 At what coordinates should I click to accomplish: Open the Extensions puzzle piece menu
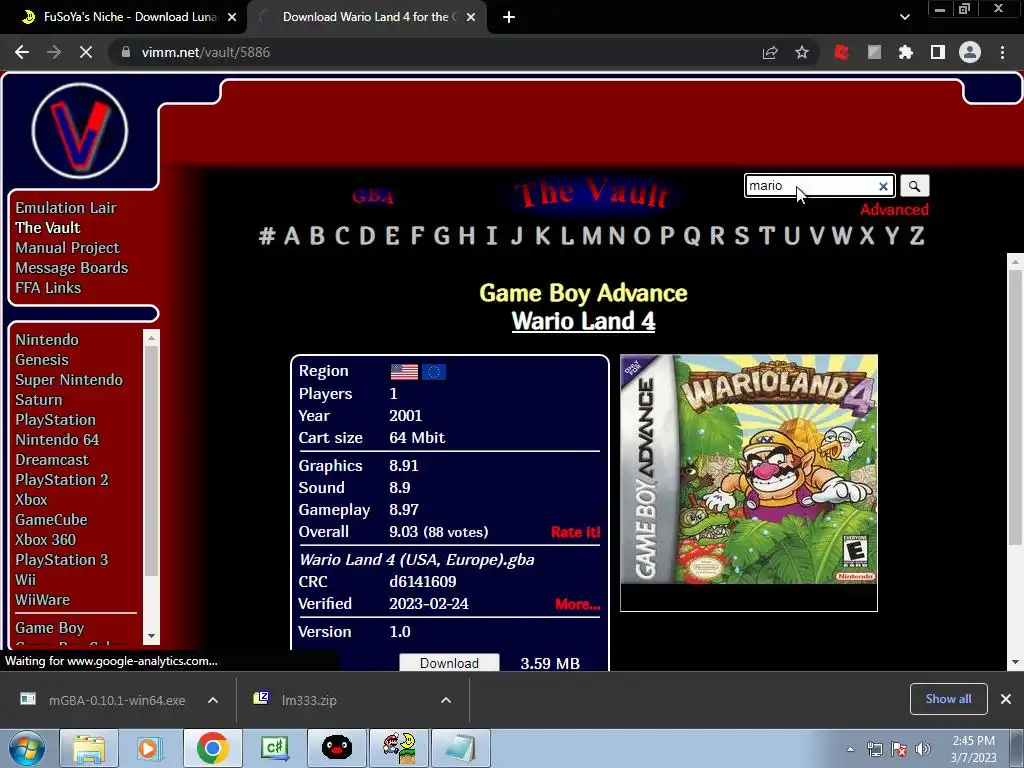[906, 52]
